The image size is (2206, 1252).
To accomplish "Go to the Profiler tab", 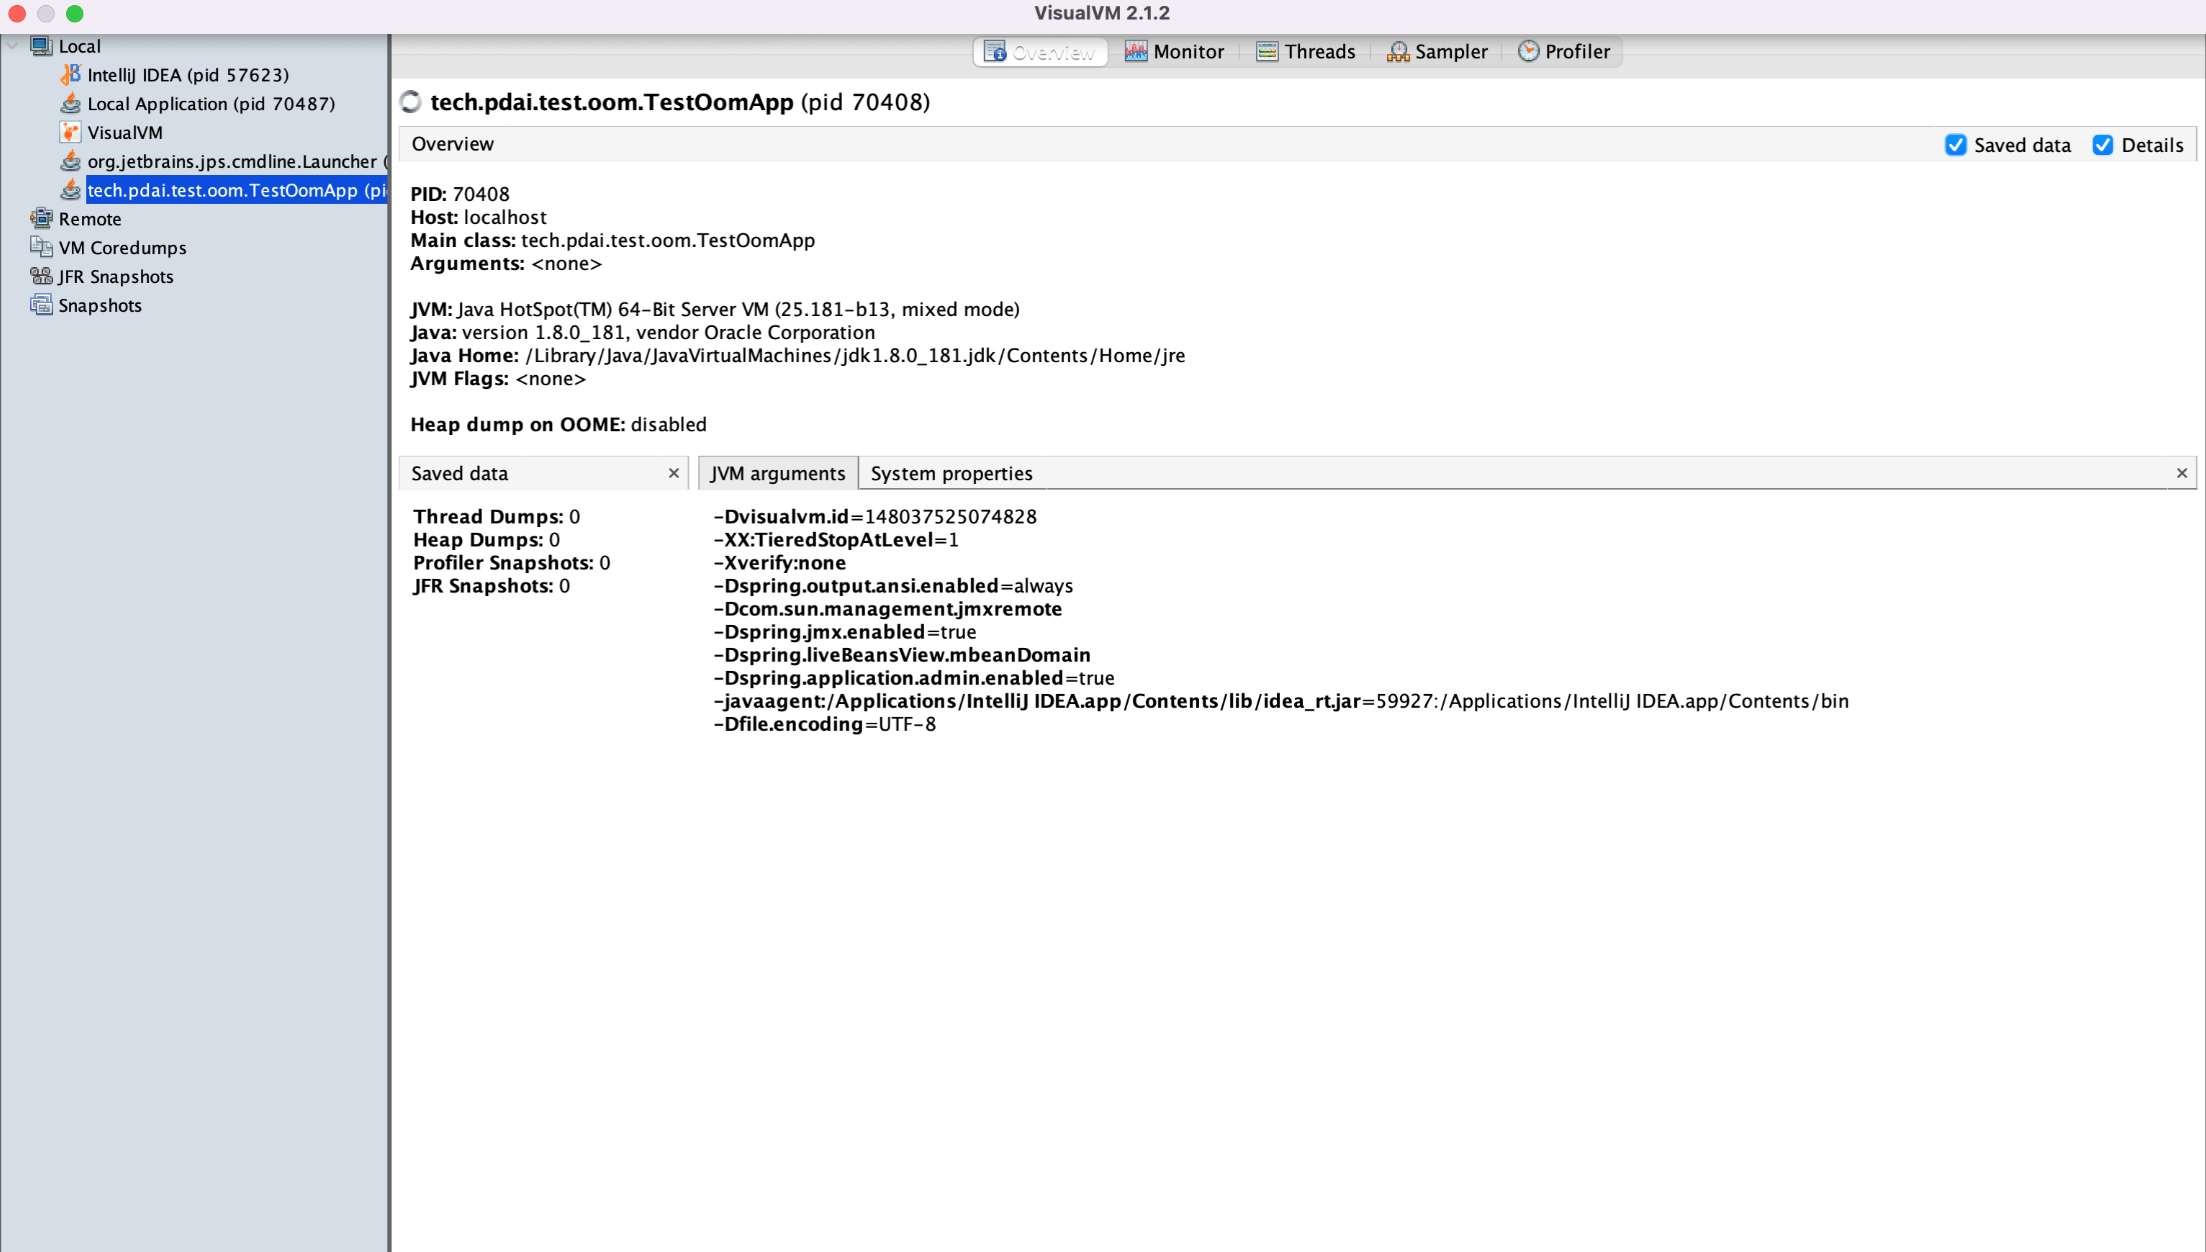I will (1564, 52).
